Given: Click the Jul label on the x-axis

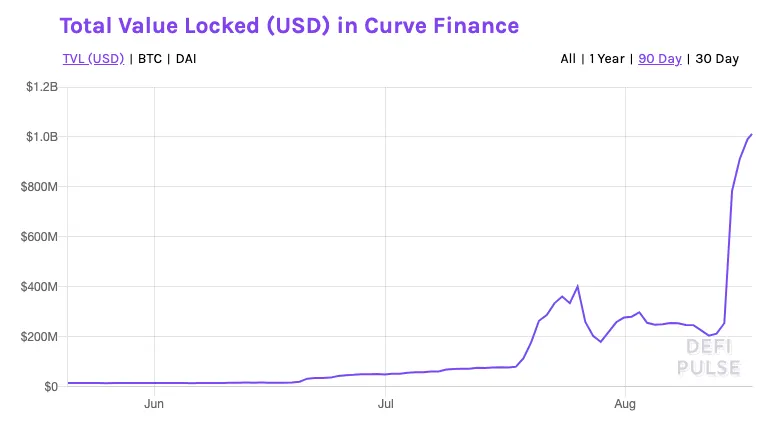Looking at the screenshot, I should tap(386, 405).
